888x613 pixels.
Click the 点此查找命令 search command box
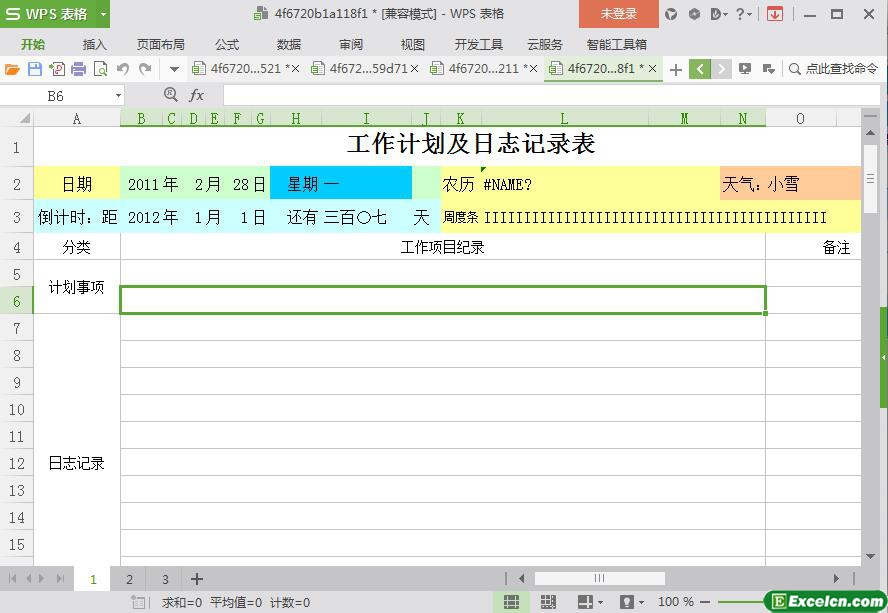click(x=834, y=69)
